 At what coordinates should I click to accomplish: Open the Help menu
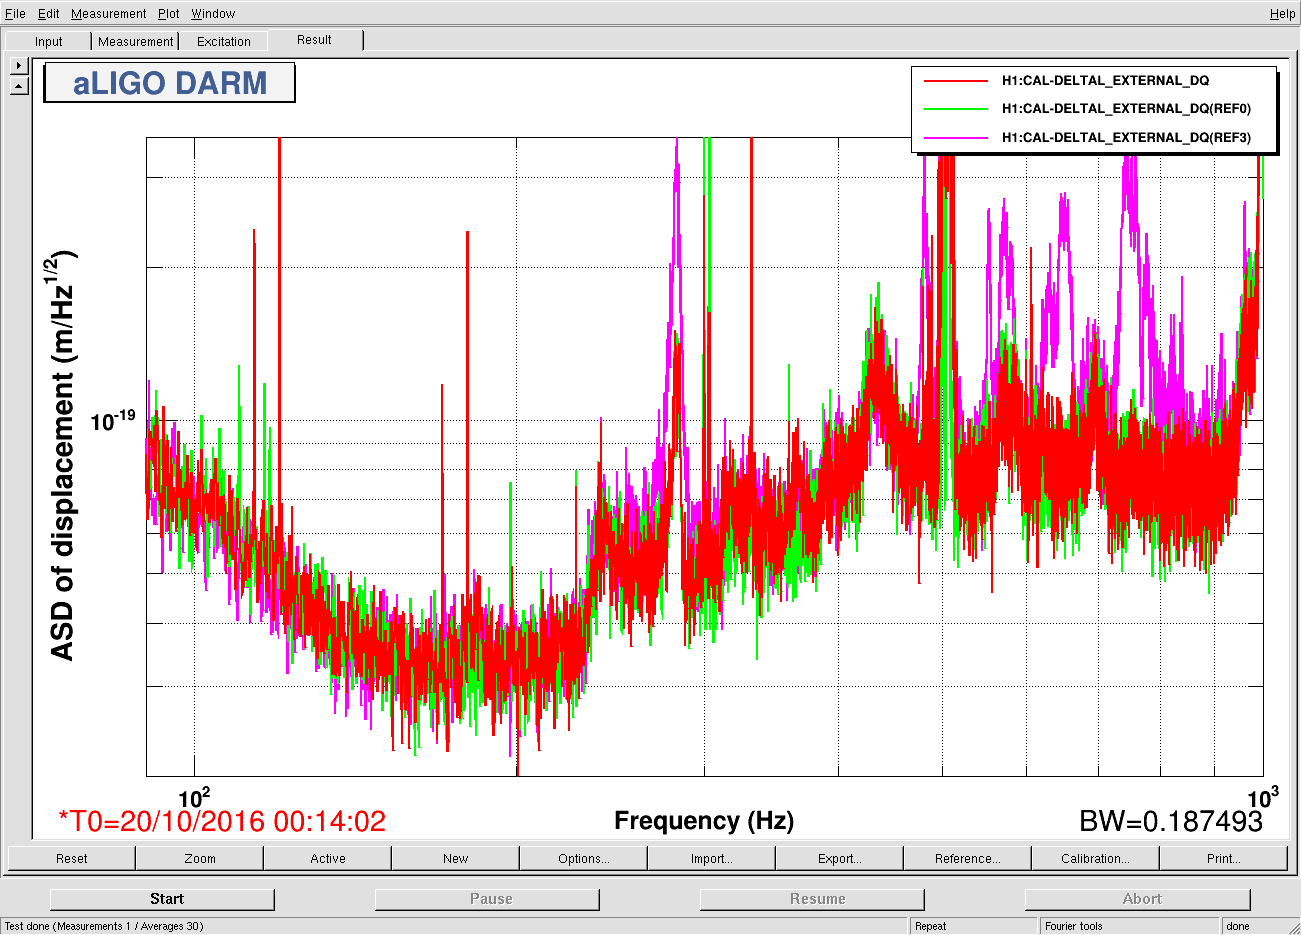click(1283, 13)
